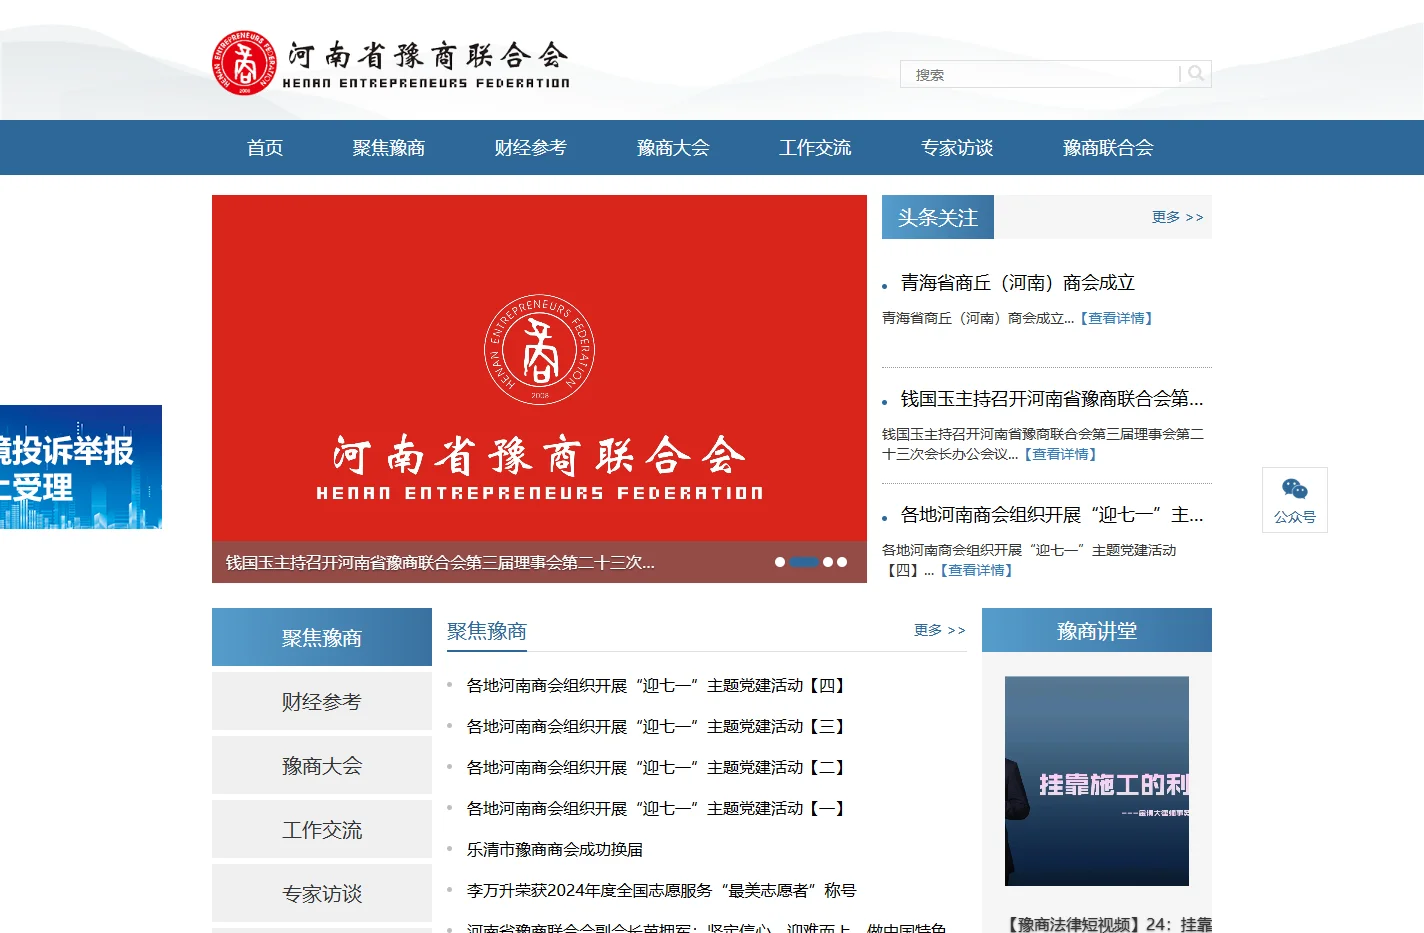Image resolution: width=1424 pixels, height=933 pixels.
Task: Open the 豫商法律短视频 24 caption
Action: point(1108,924)
